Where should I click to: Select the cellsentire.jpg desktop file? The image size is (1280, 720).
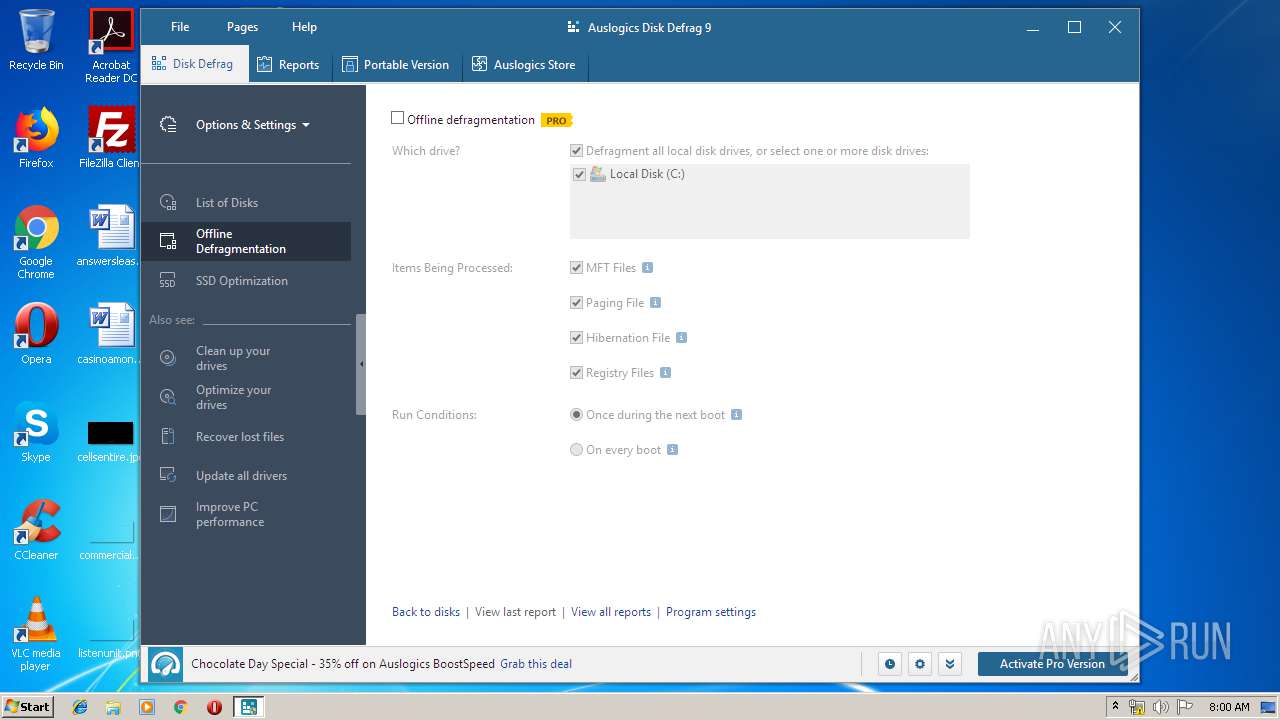click(109, 440)
